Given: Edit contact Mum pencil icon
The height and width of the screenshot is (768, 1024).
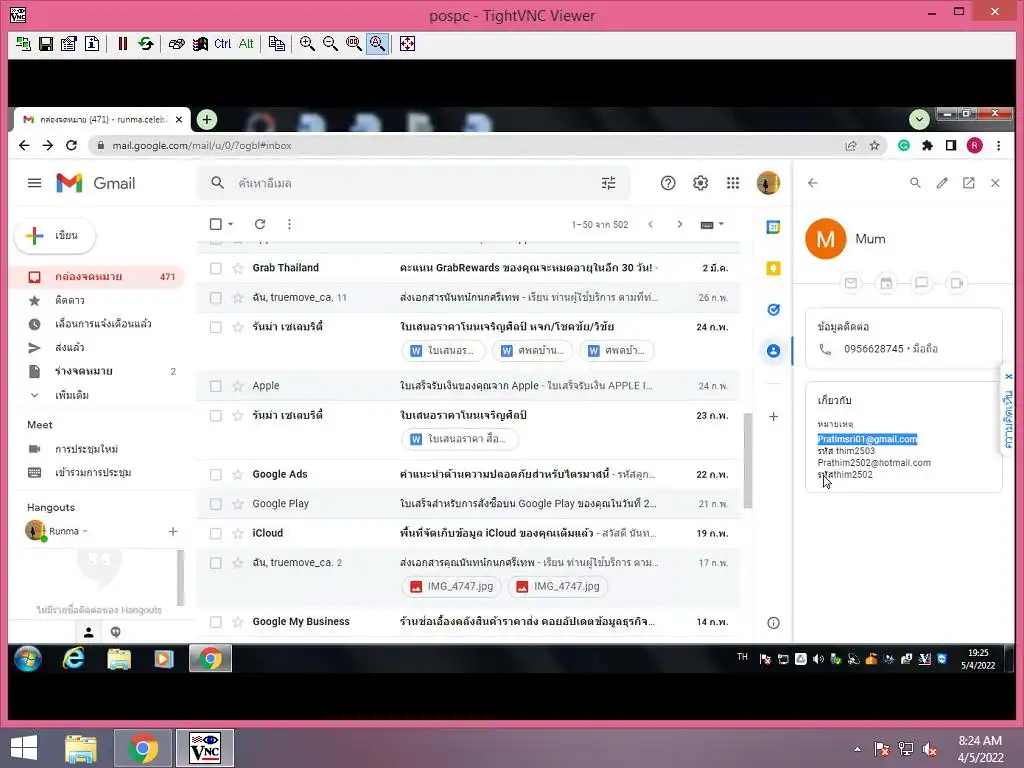Looking at the screenshot, I should pos(942,183).
